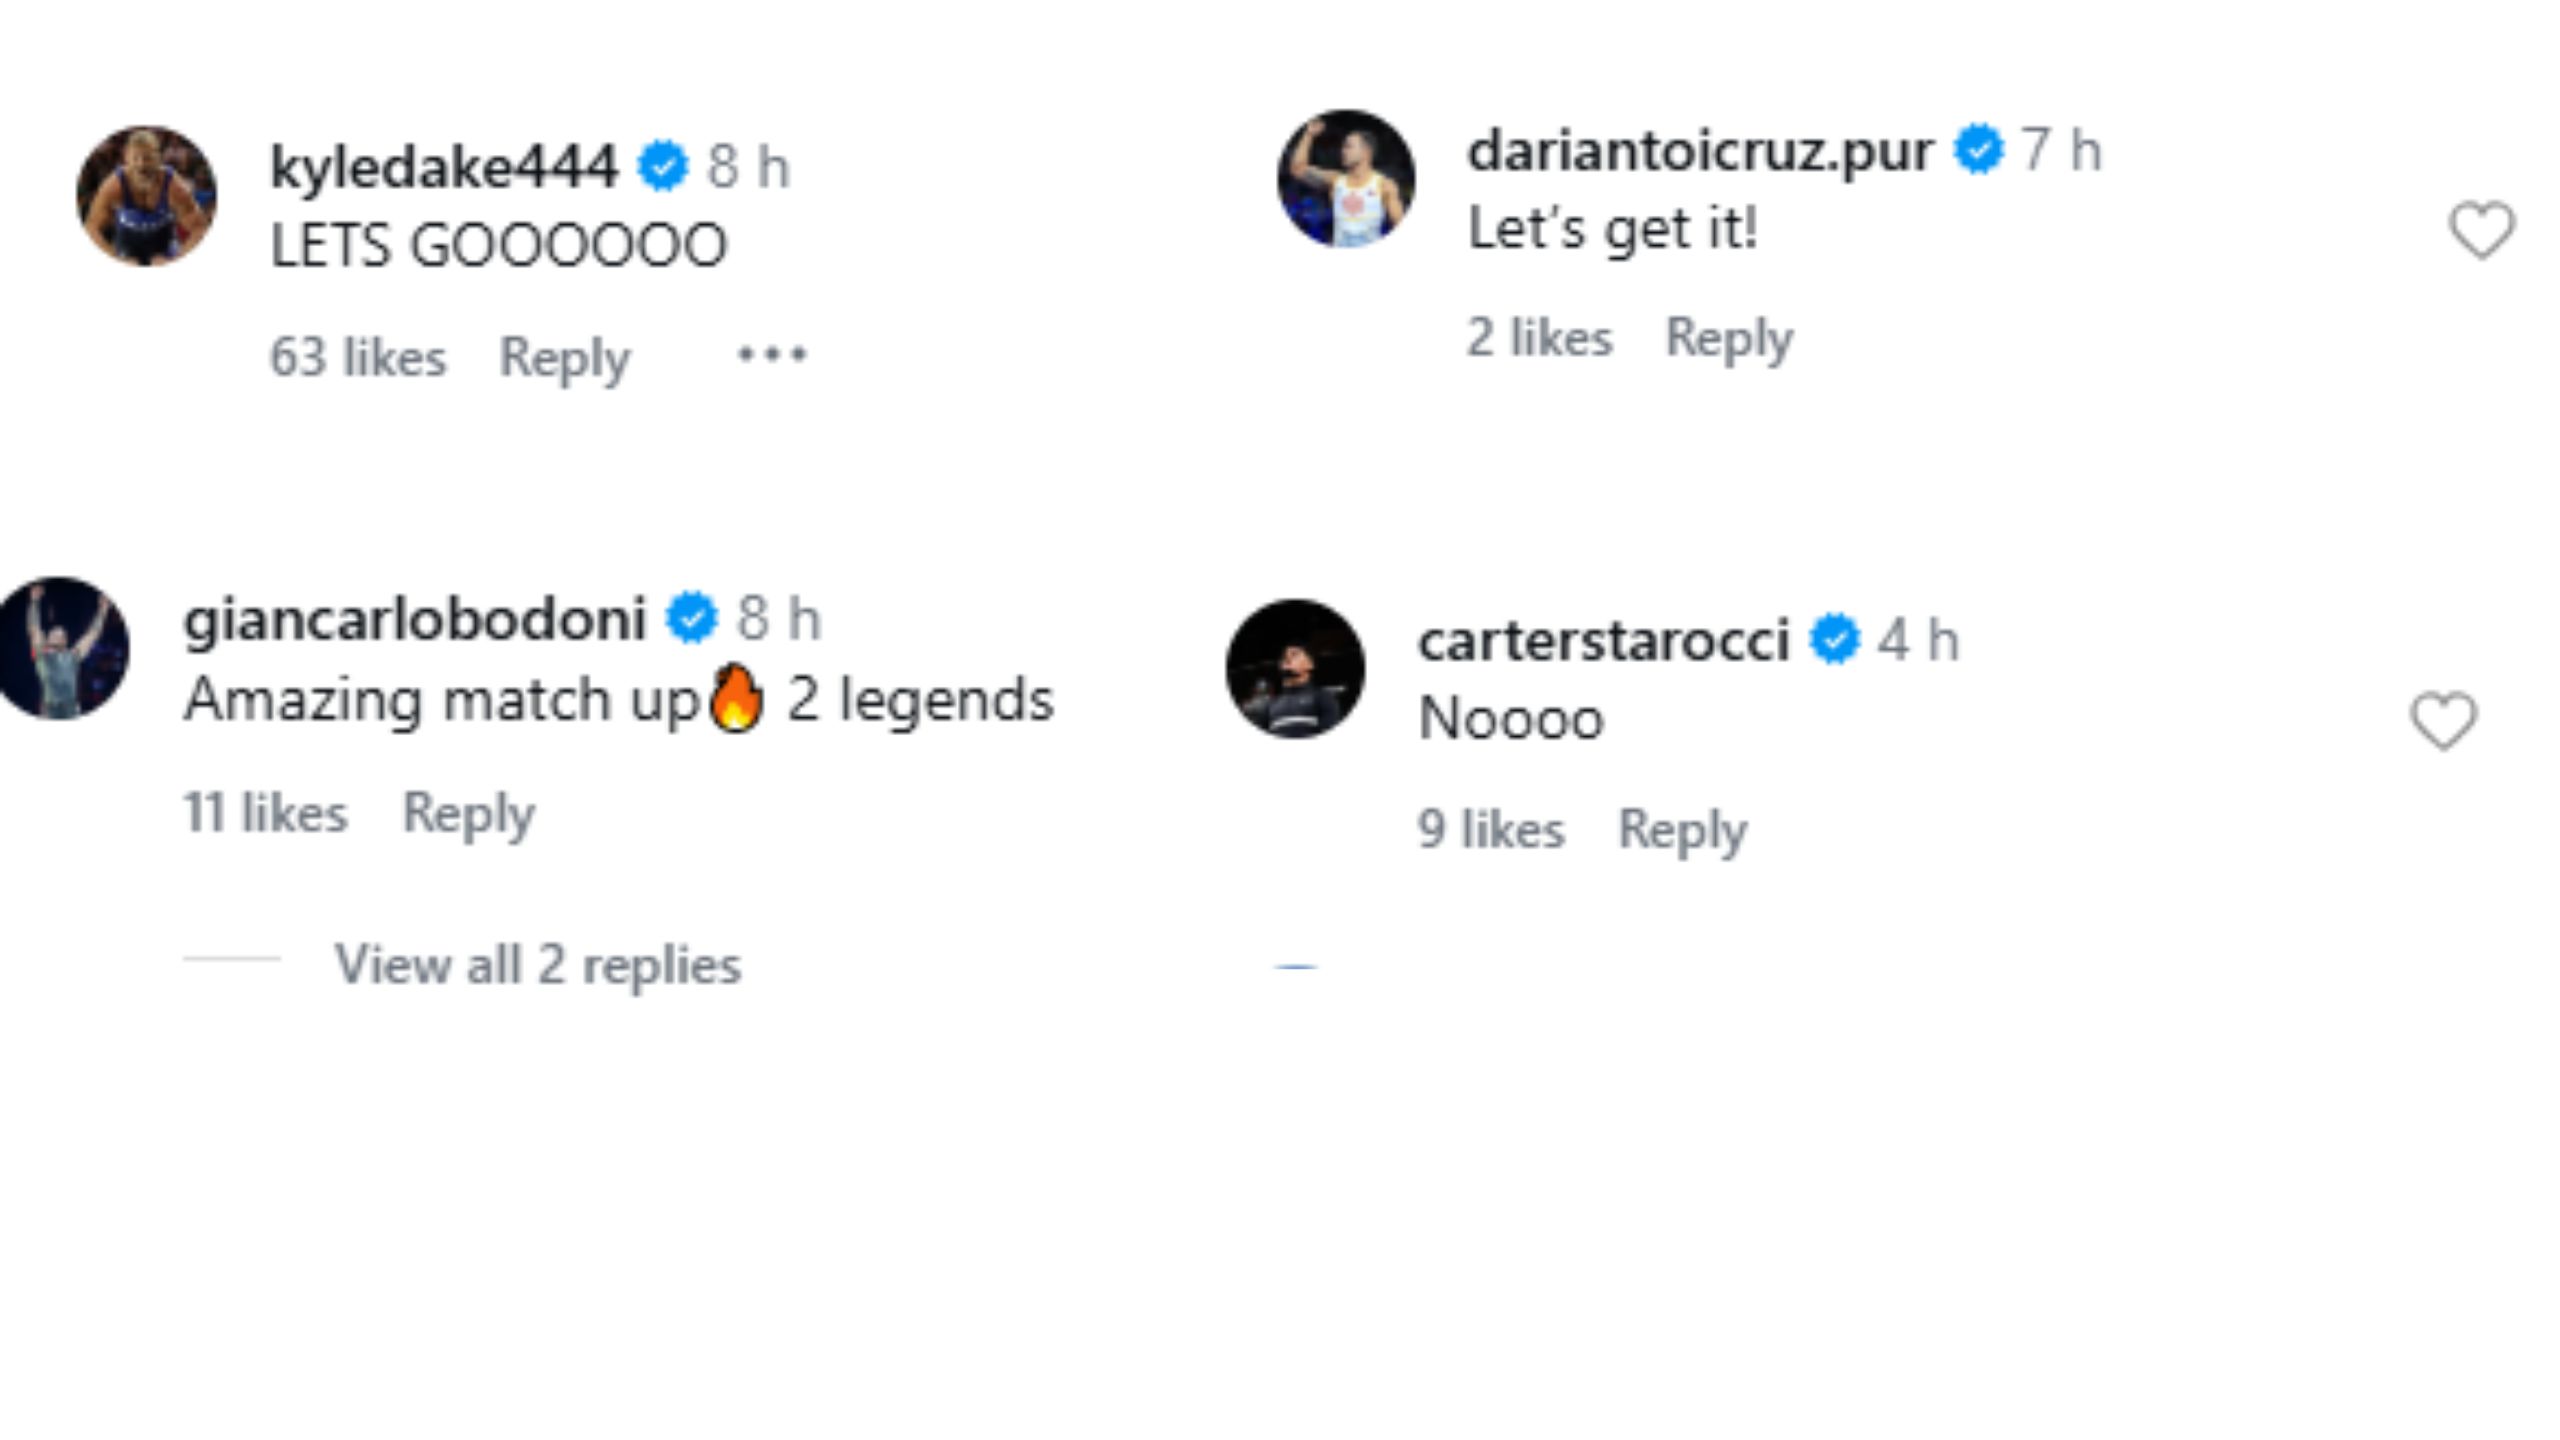Image resolution: width=2560 pixels, height=1440 pixels.
Task: Open giancarlobodoni username link
Action: point(414,618)
